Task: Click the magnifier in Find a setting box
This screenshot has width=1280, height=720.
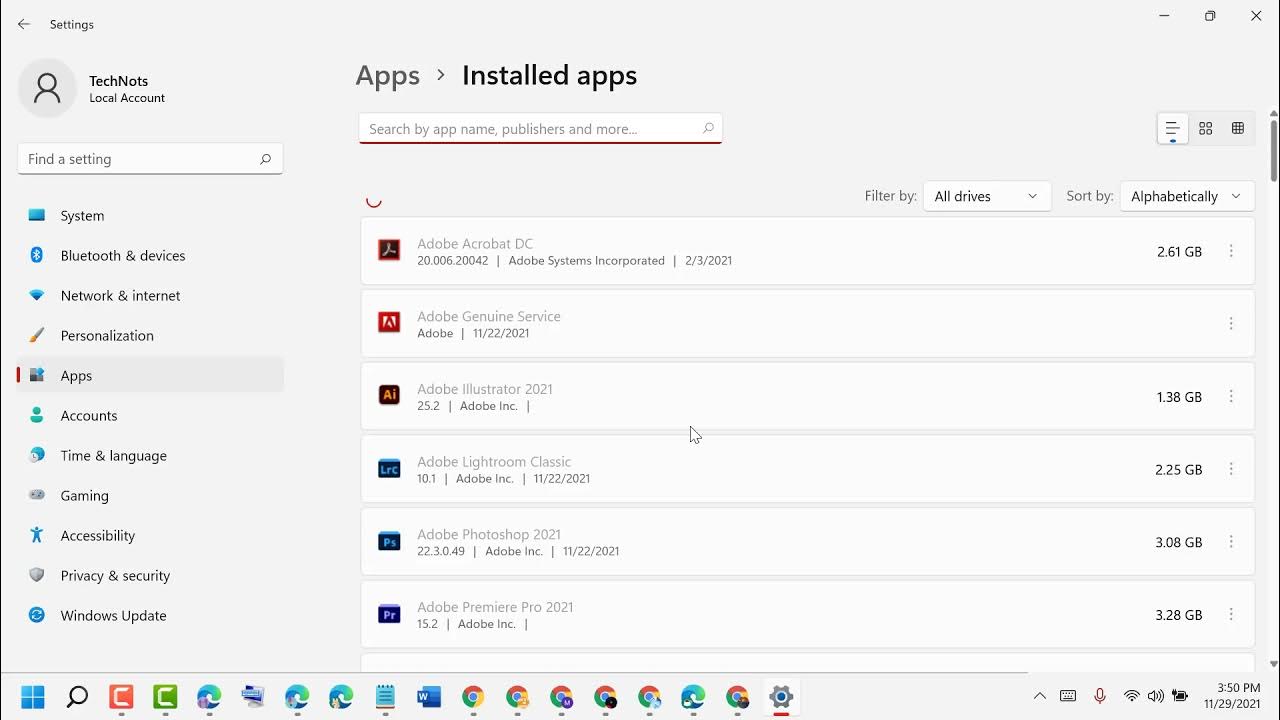Action: [x=265, y=159]
